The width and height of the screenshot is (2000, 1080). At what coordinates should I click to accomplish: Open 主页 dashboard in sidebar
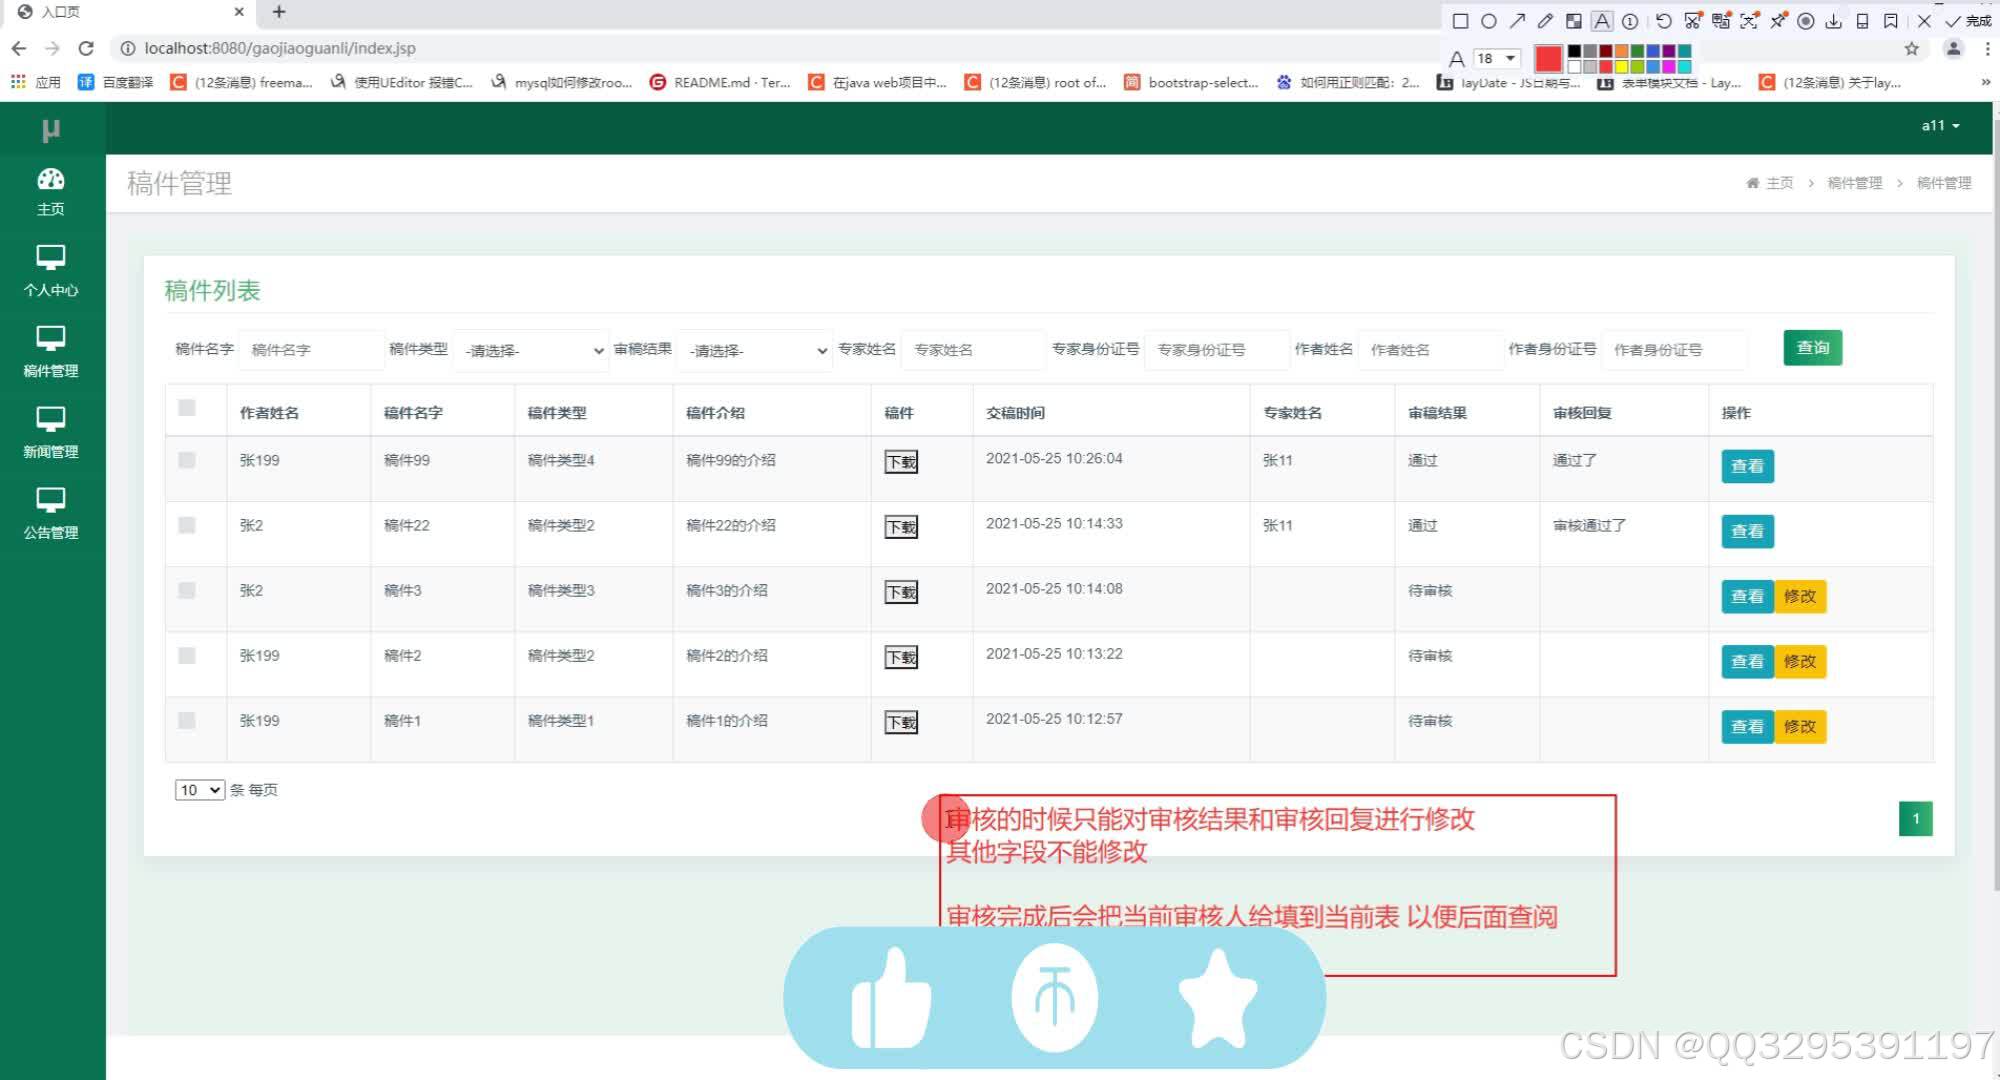[x=51, y=191]
